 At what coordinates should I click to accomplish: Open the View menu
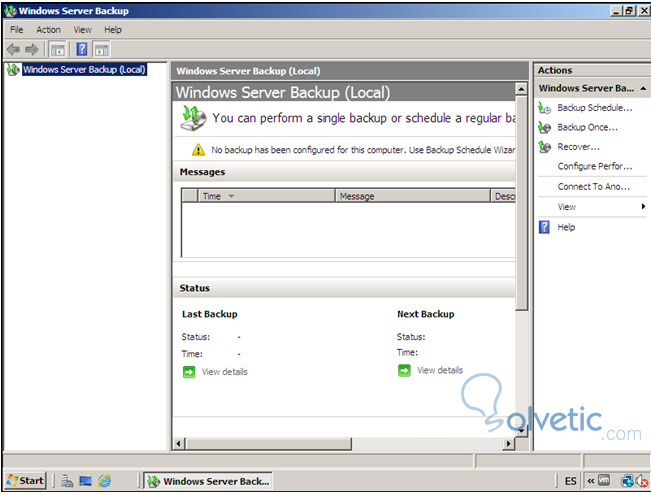(x=82, y=30)
